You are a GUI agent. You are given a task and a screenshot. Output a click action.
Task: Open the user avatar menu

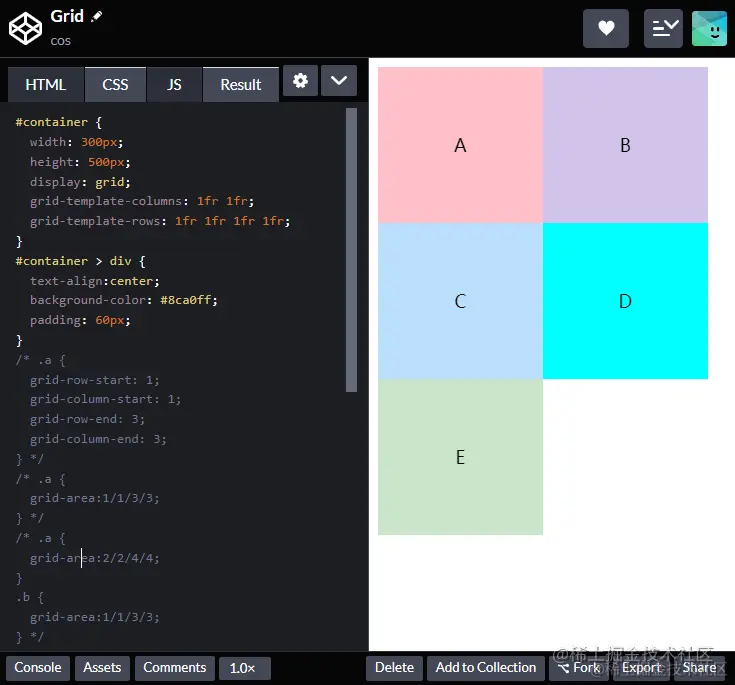tap(709, 28)
